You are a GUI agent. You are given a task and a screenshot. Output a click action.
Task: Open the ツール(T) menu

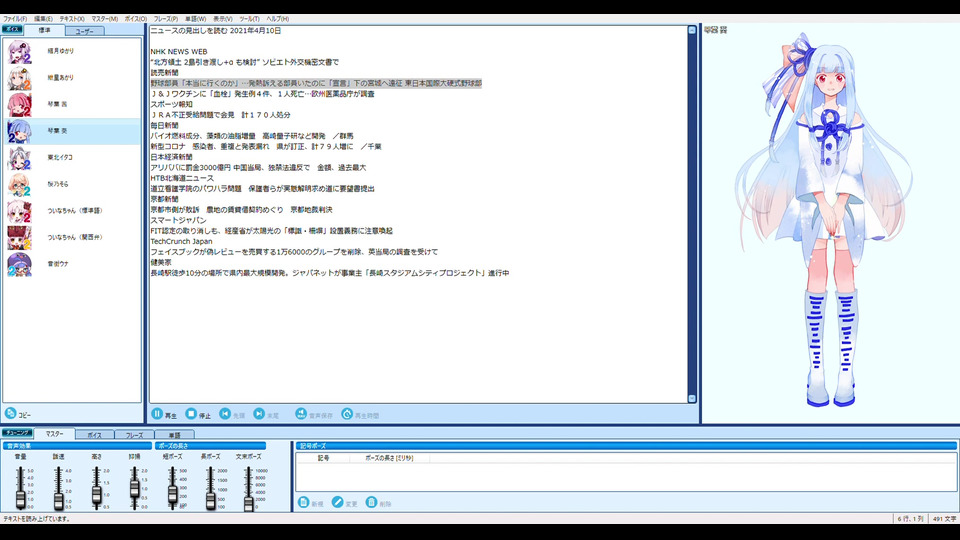pos(249,19)
